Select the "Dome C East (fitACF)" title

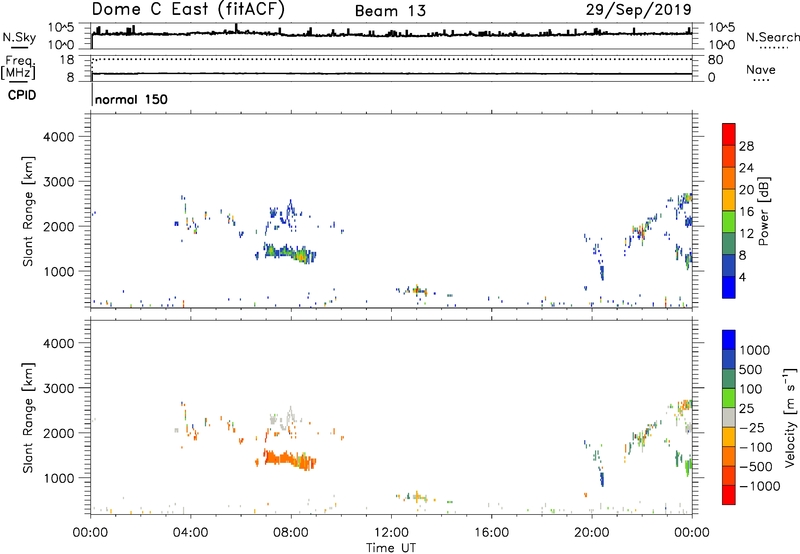(x=188, y=10)
